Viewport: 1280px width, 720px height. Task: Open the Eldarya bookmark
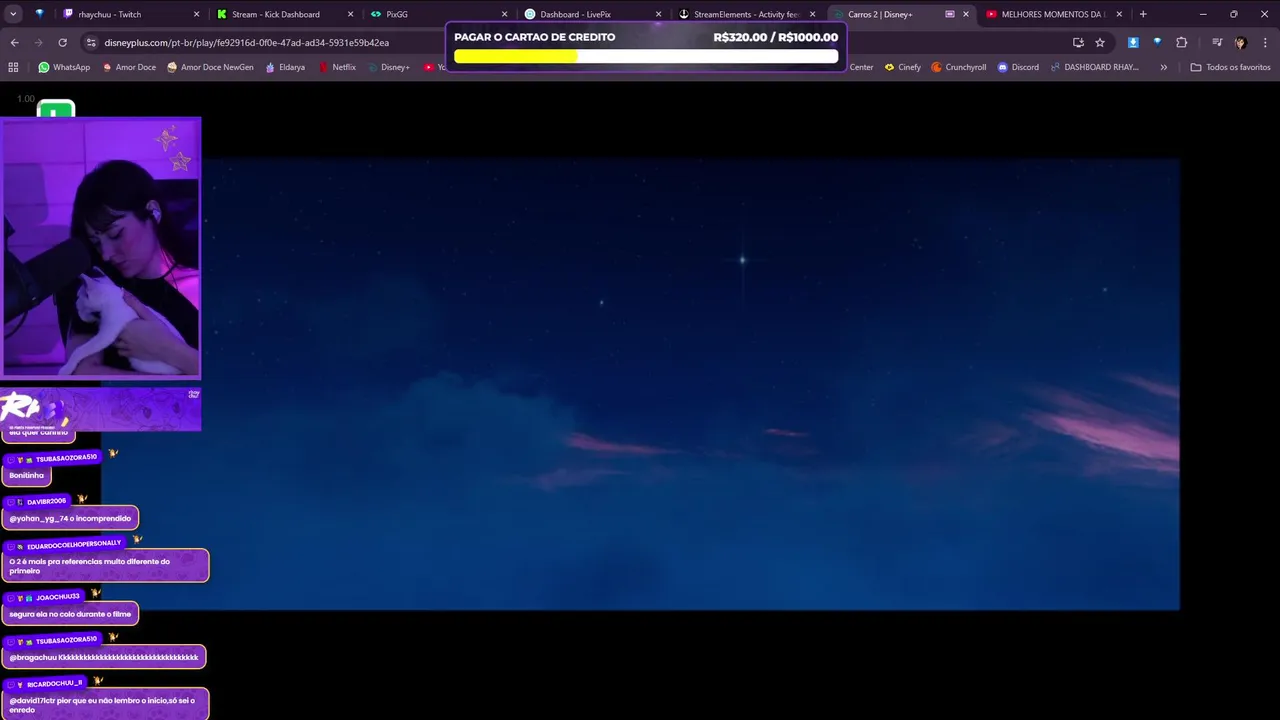(x=285, y=67)
